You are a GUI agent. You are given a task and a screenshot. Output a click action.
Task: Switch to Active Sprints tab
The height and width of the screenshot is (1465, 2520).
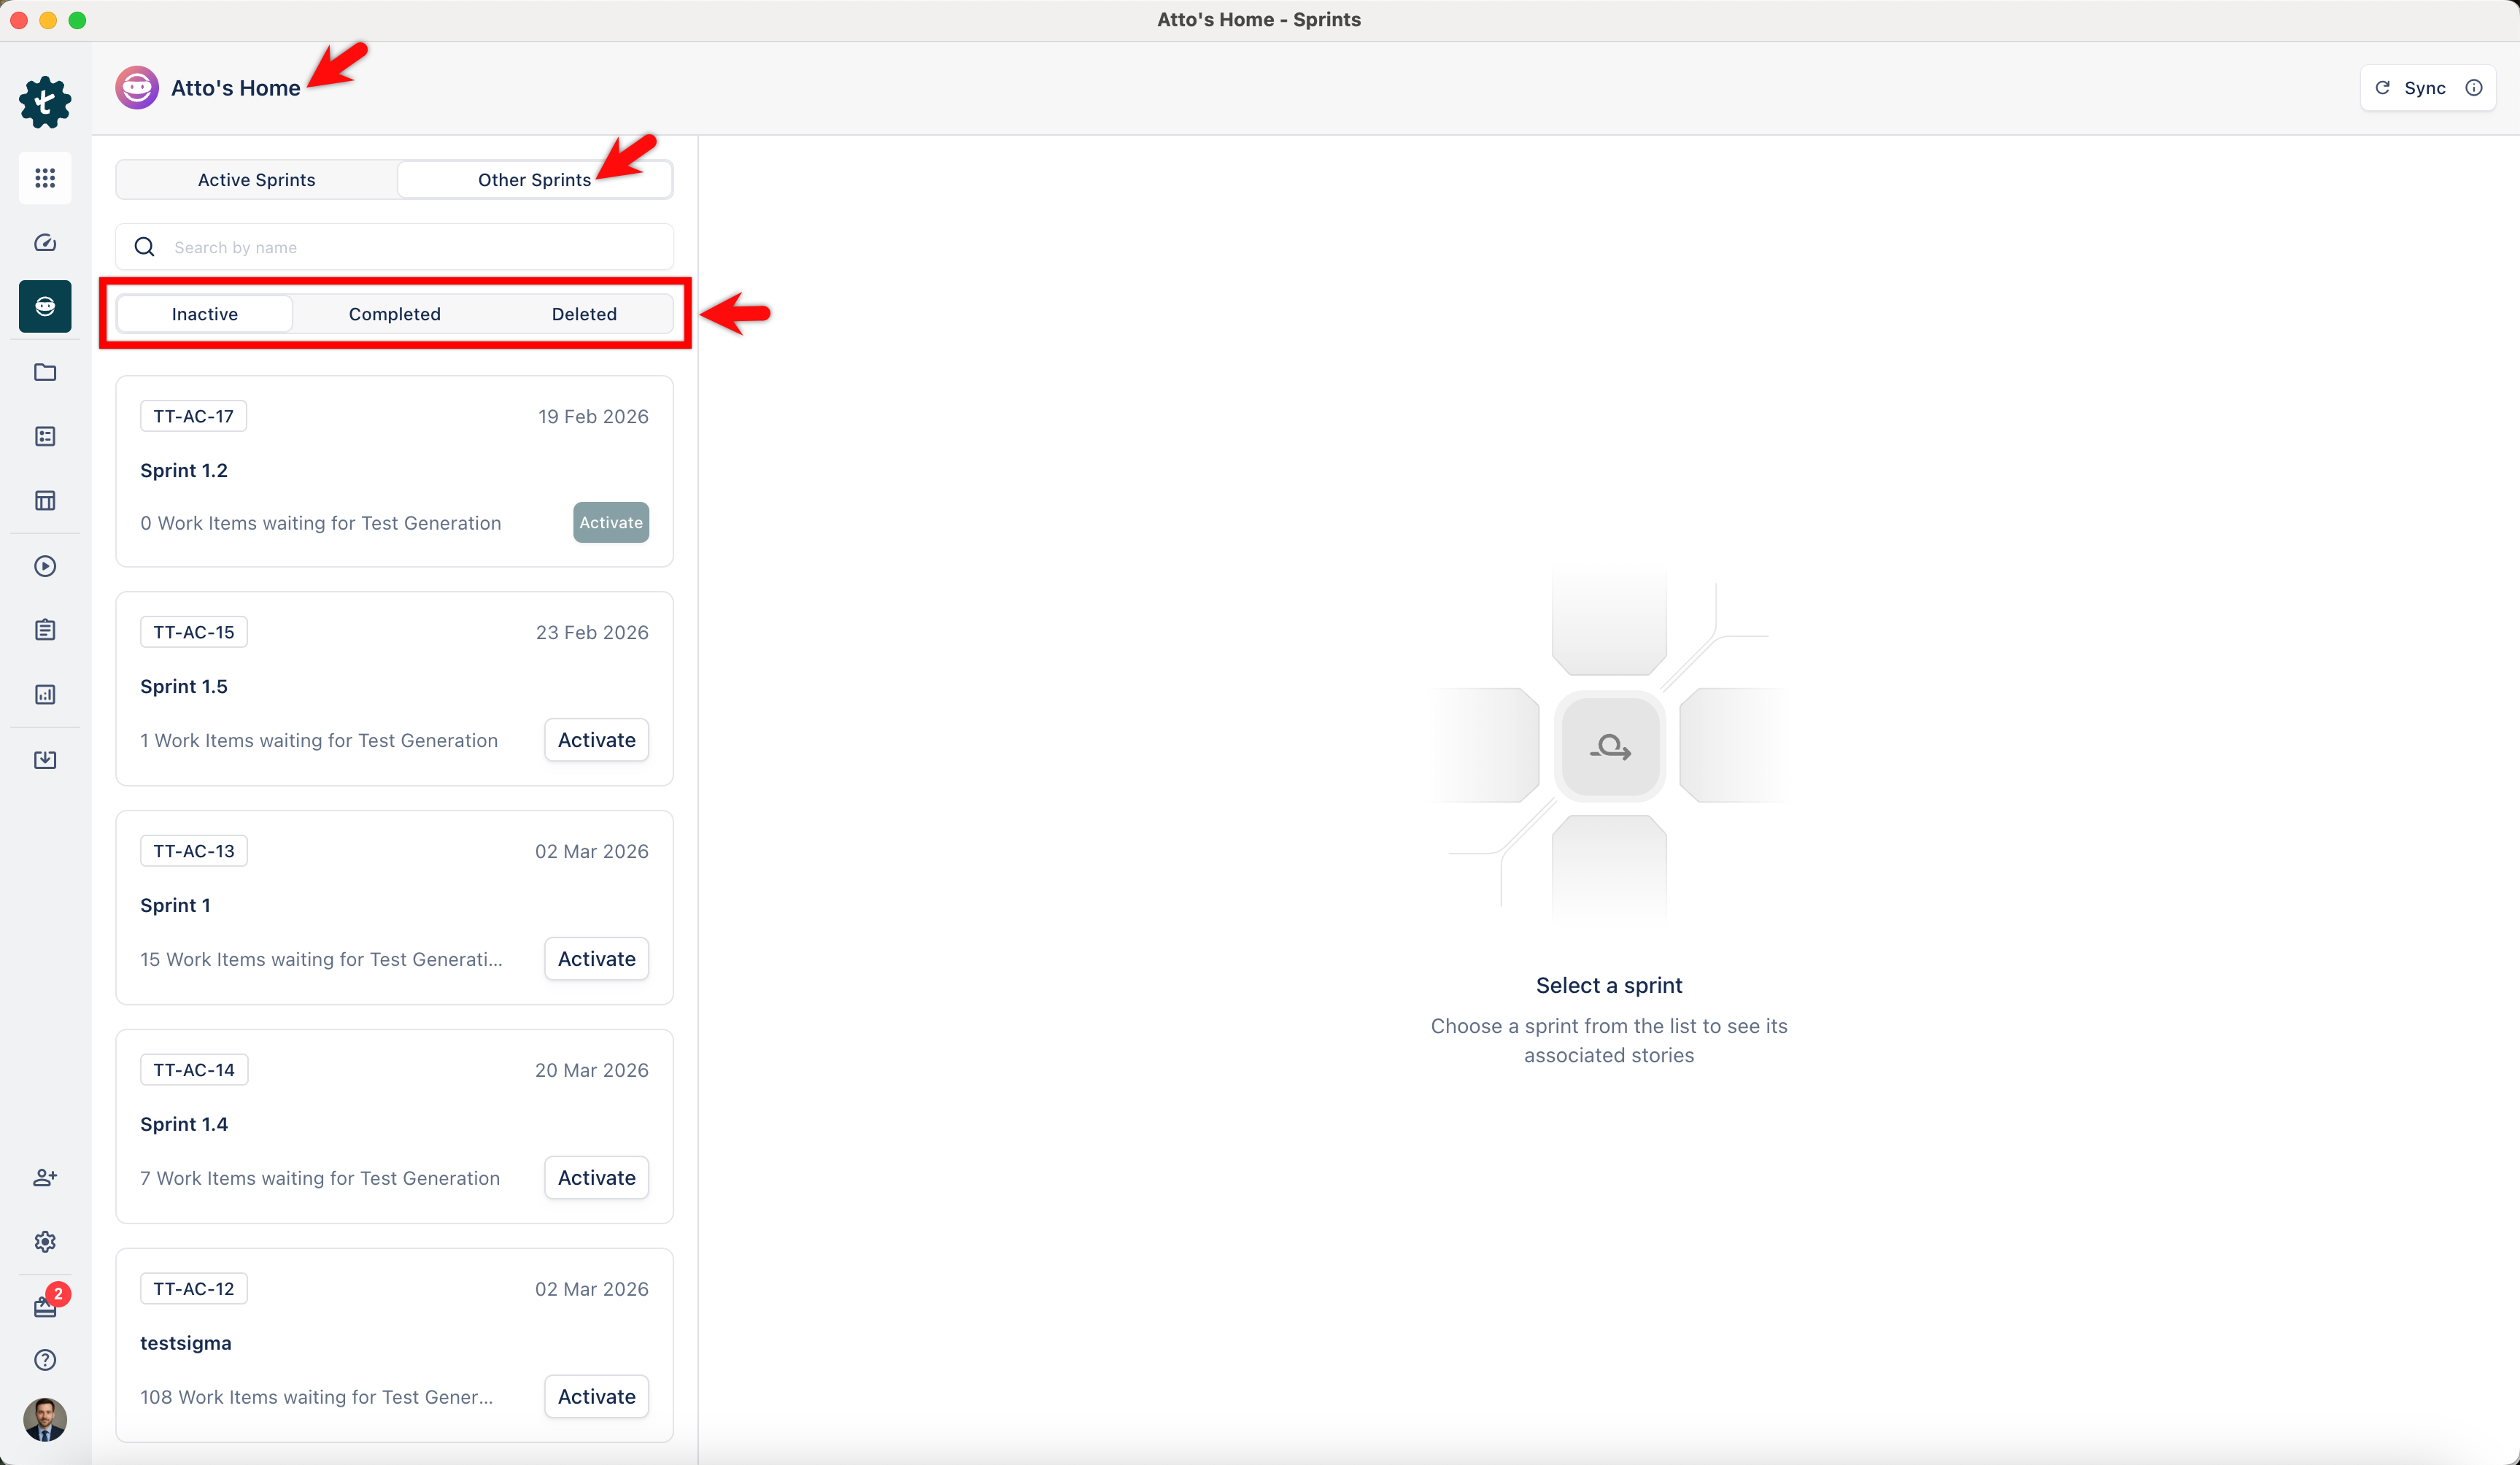click(256, 180)
